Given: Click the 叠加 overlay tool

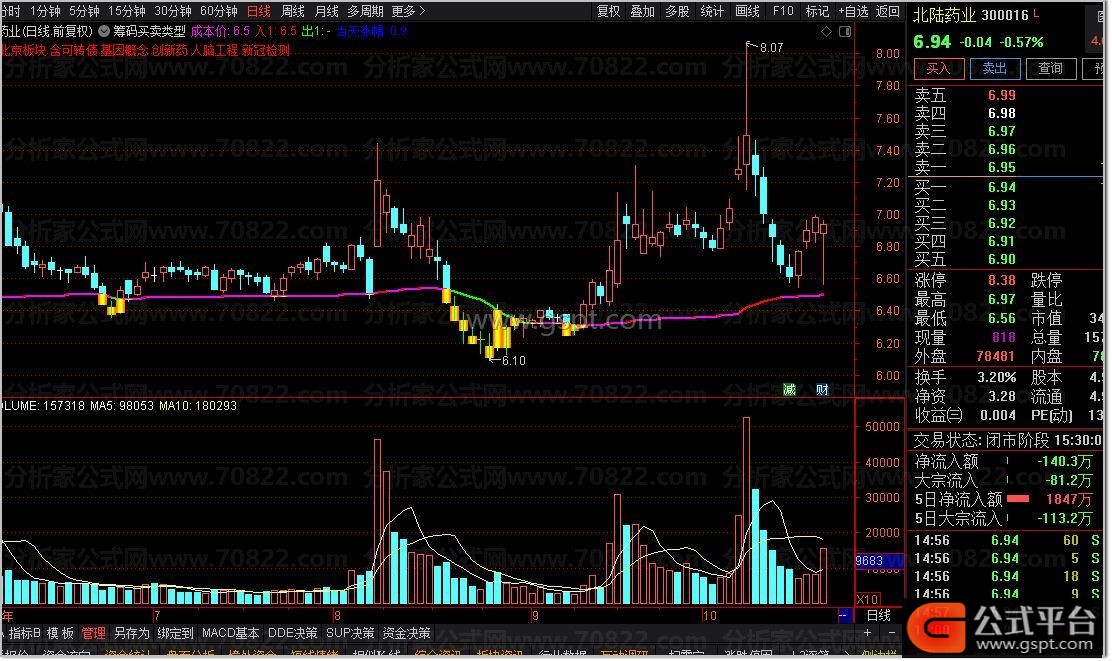Looking at the screenshot, I should [643, 11].
